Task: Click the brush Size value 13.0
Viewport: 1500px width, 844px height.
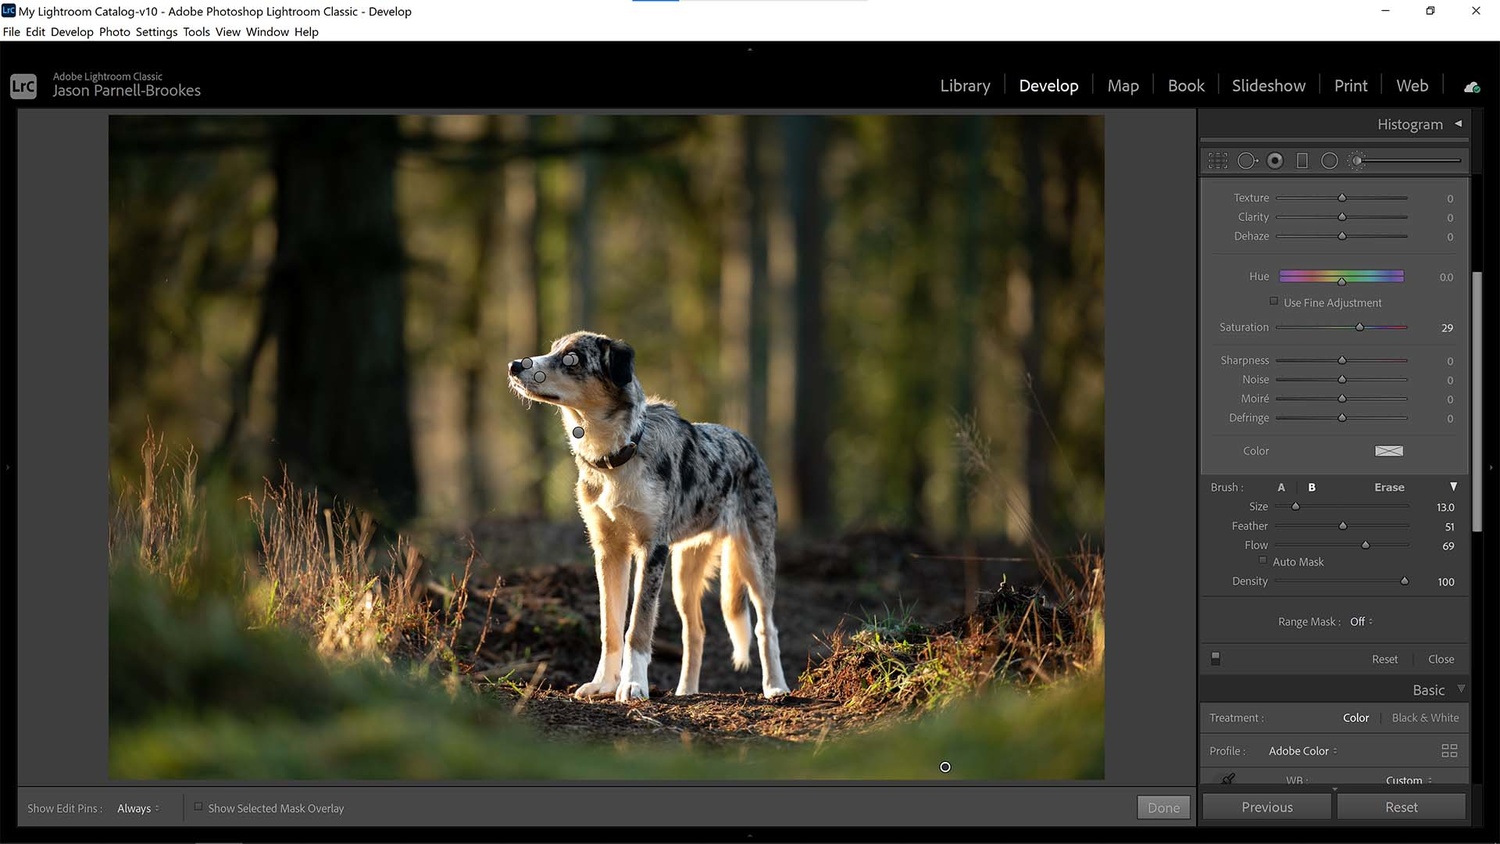Action: tap(1445, 507)
